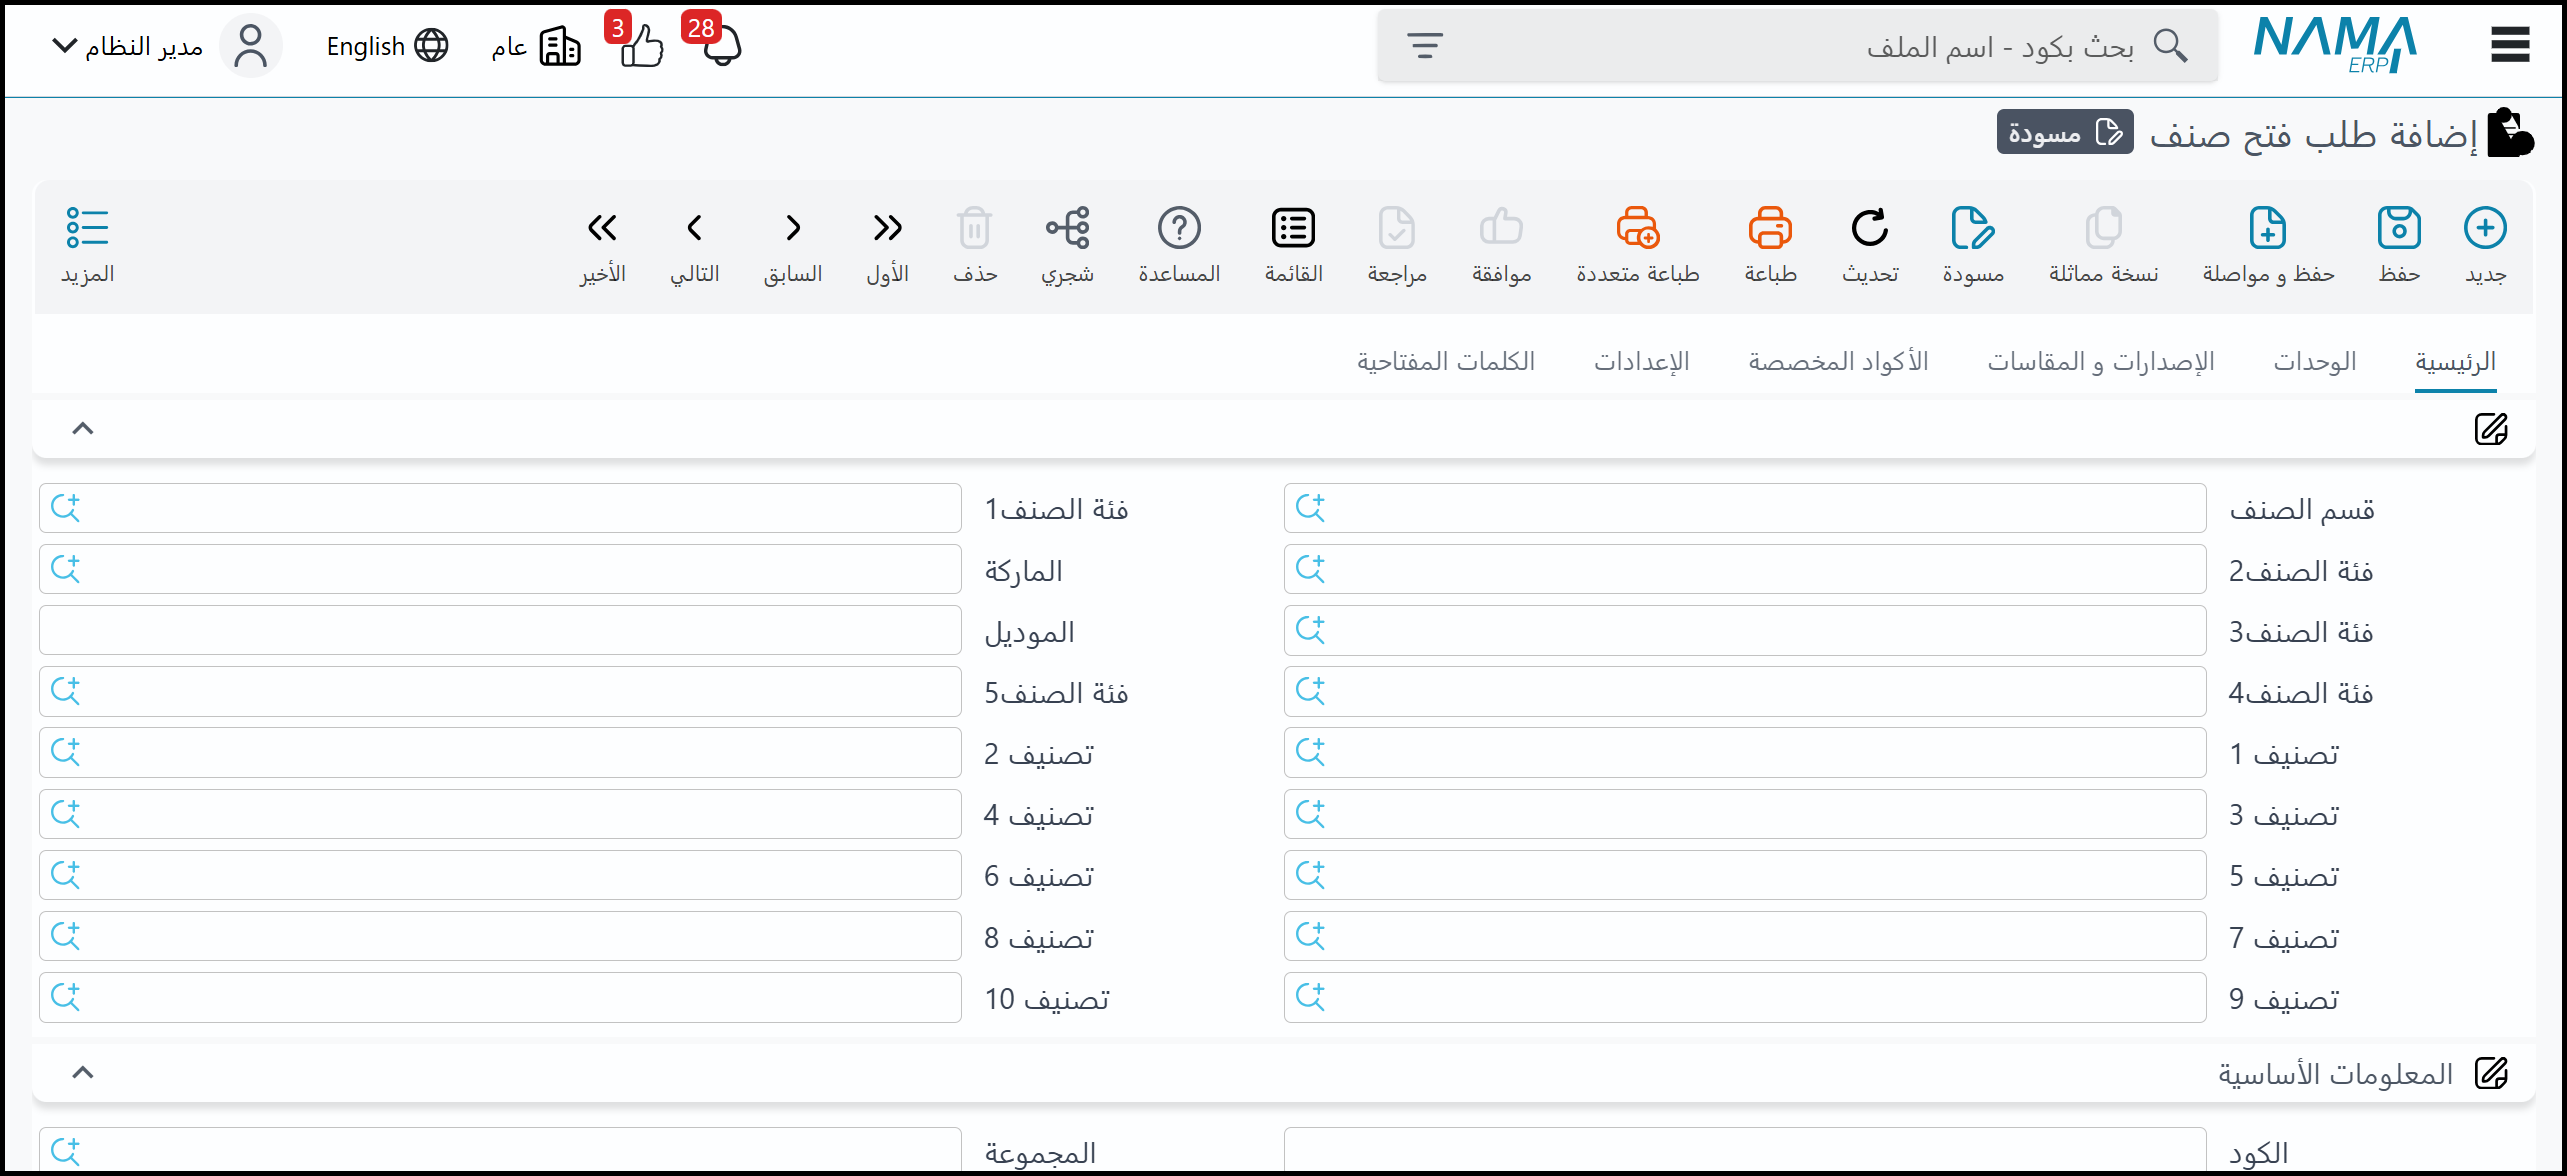Click the Multiple print (طباعة متعددة) icon

[1637, 229]
